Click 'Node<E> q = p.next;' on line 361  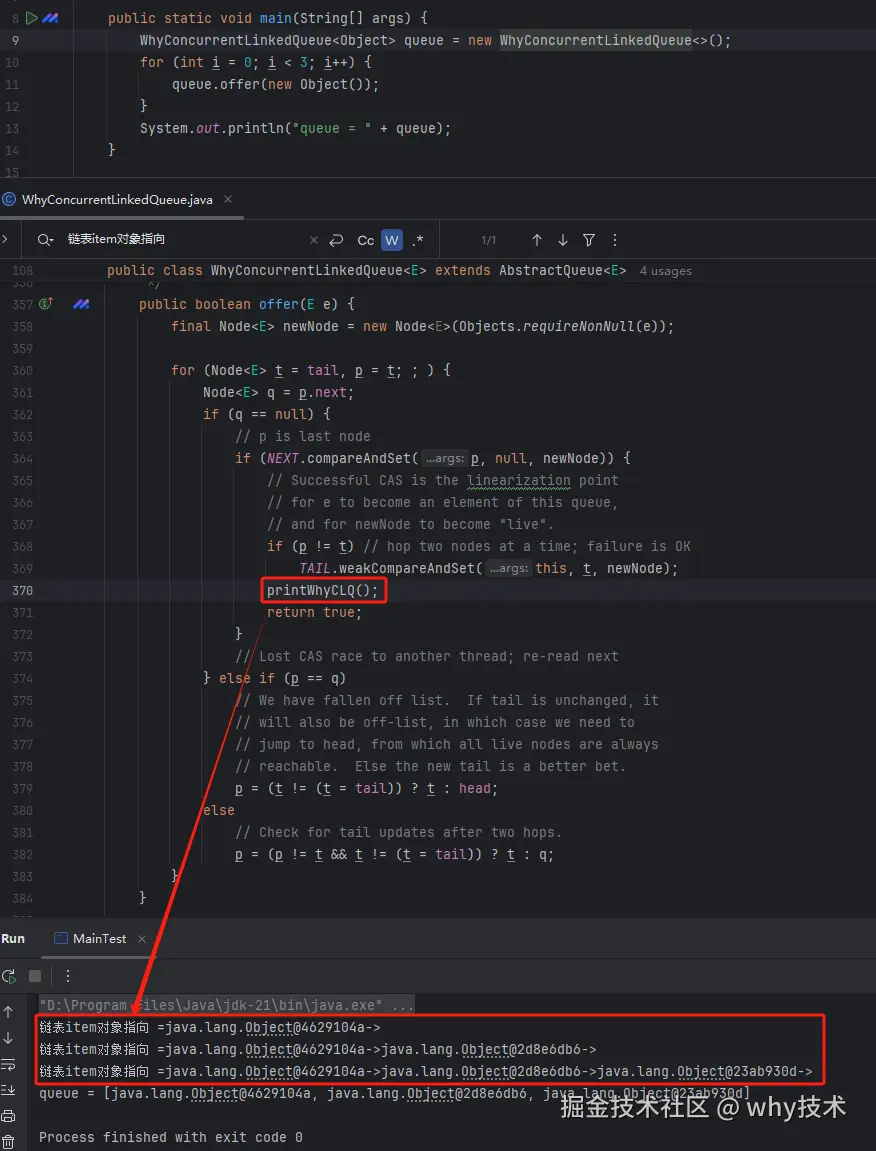coord(278,392)
